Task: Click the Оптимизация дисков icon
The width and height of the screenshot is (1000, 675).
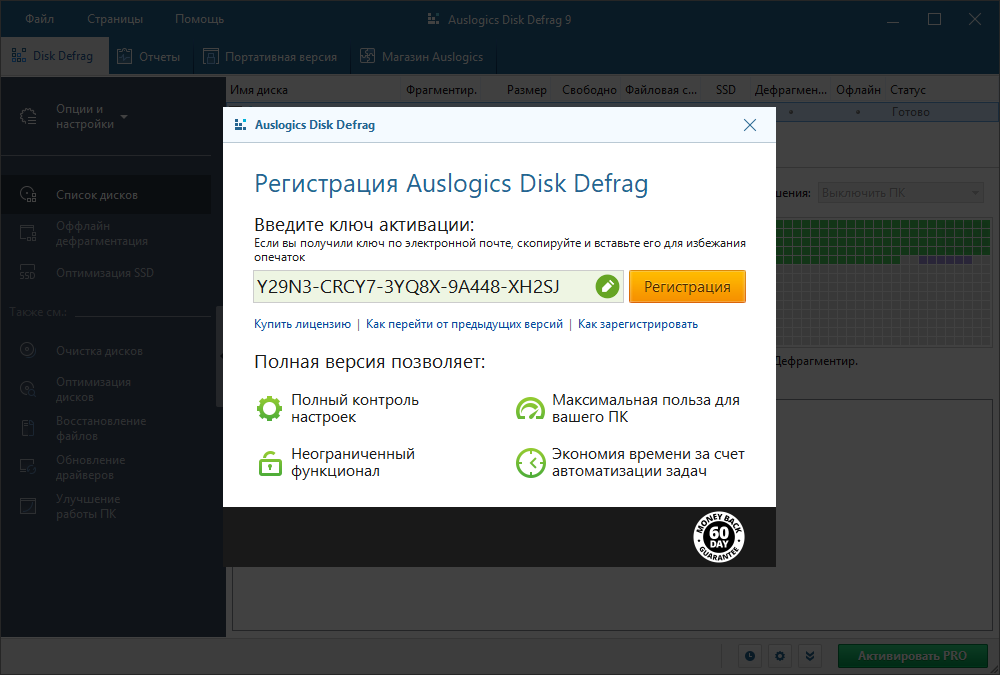Action: click(x=27, y=389)
